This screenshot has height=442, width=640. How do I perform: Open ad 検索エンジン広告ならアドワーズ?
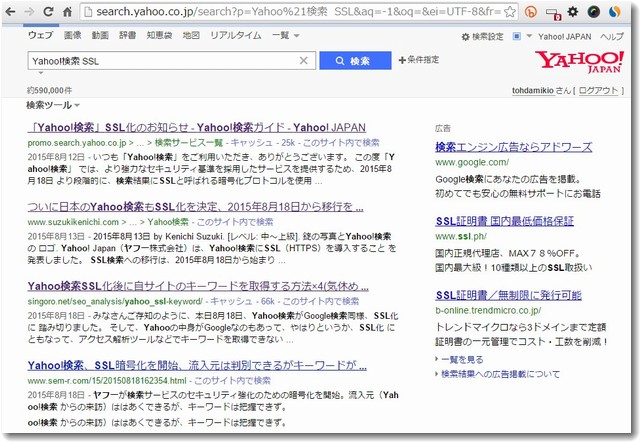pyautogui.click(x=513, y=147)
